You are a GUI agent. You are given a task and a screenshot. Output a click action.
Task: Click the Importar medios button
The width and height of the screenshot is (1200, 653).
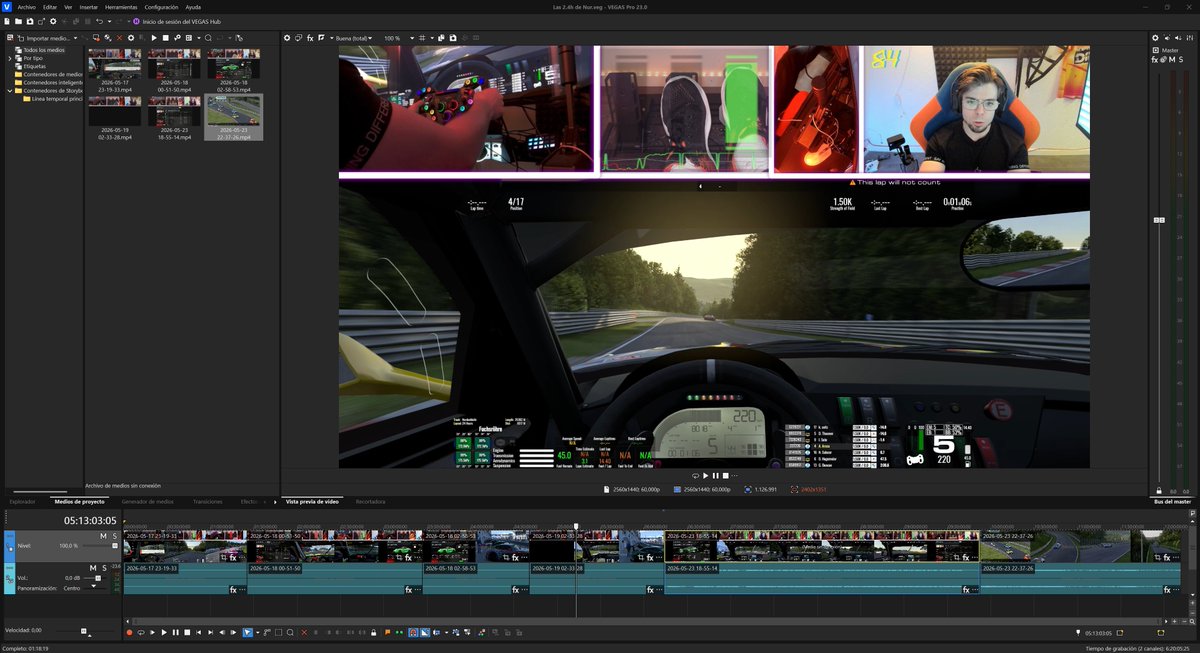pos(45,38)
